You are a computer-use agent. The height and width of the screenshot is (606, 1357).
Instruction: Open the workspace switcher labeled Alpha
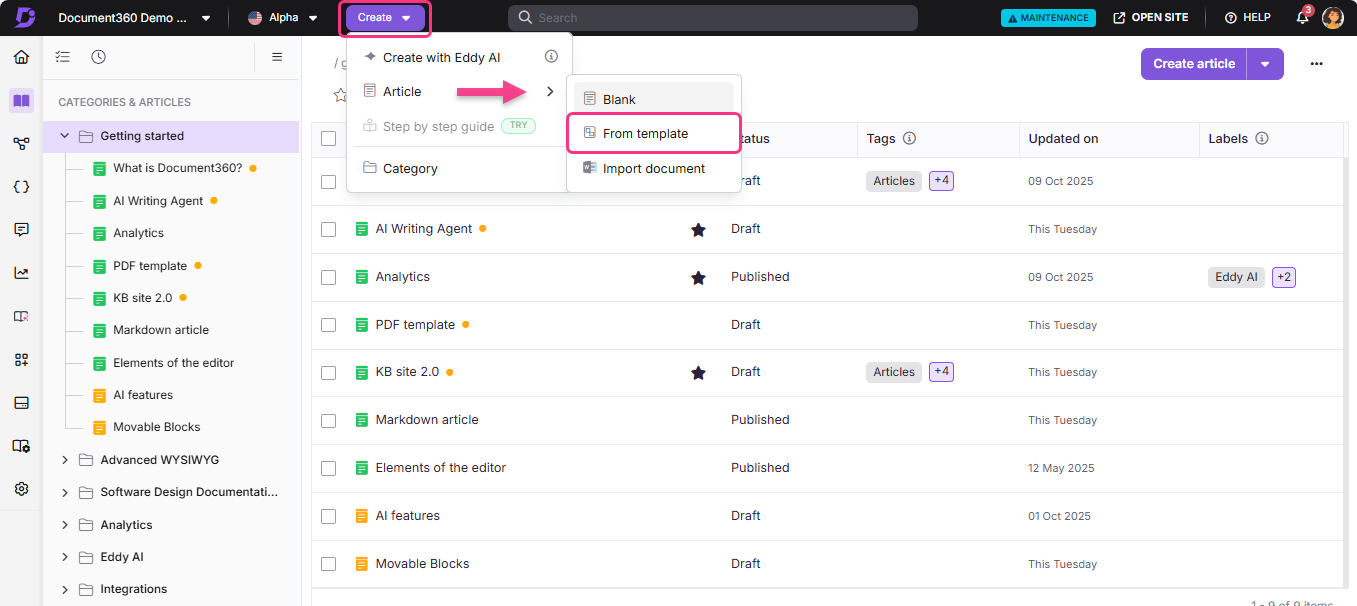pyautogui.click(x=283, y=17)
